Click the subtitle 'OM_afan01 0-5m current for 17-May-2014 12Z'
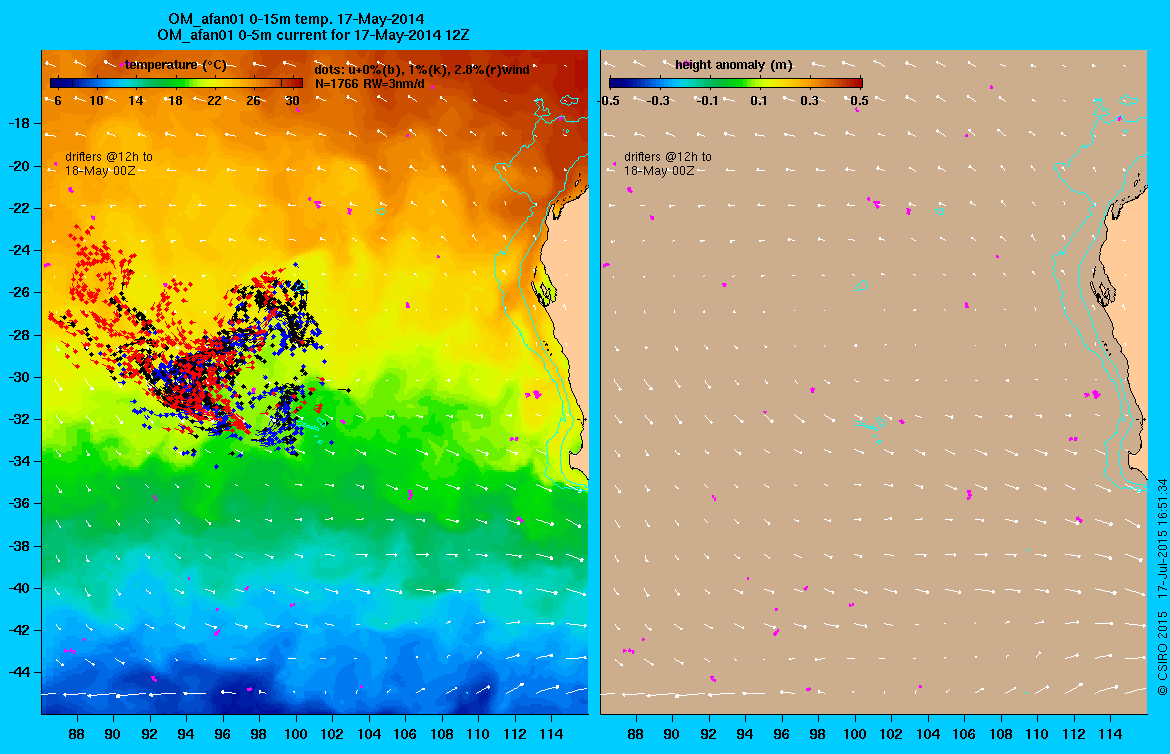This screenshot has height=754, width=1170. (x=313, y=35)
